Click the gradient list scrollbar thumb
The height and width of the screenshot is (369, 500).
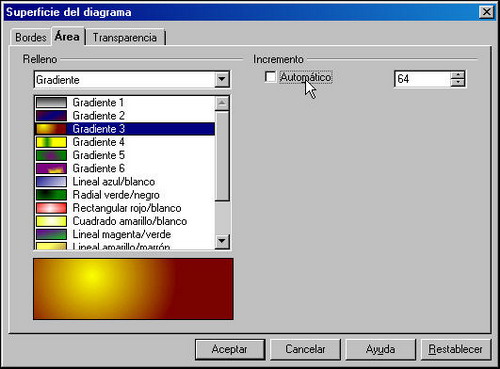point(222,156)
